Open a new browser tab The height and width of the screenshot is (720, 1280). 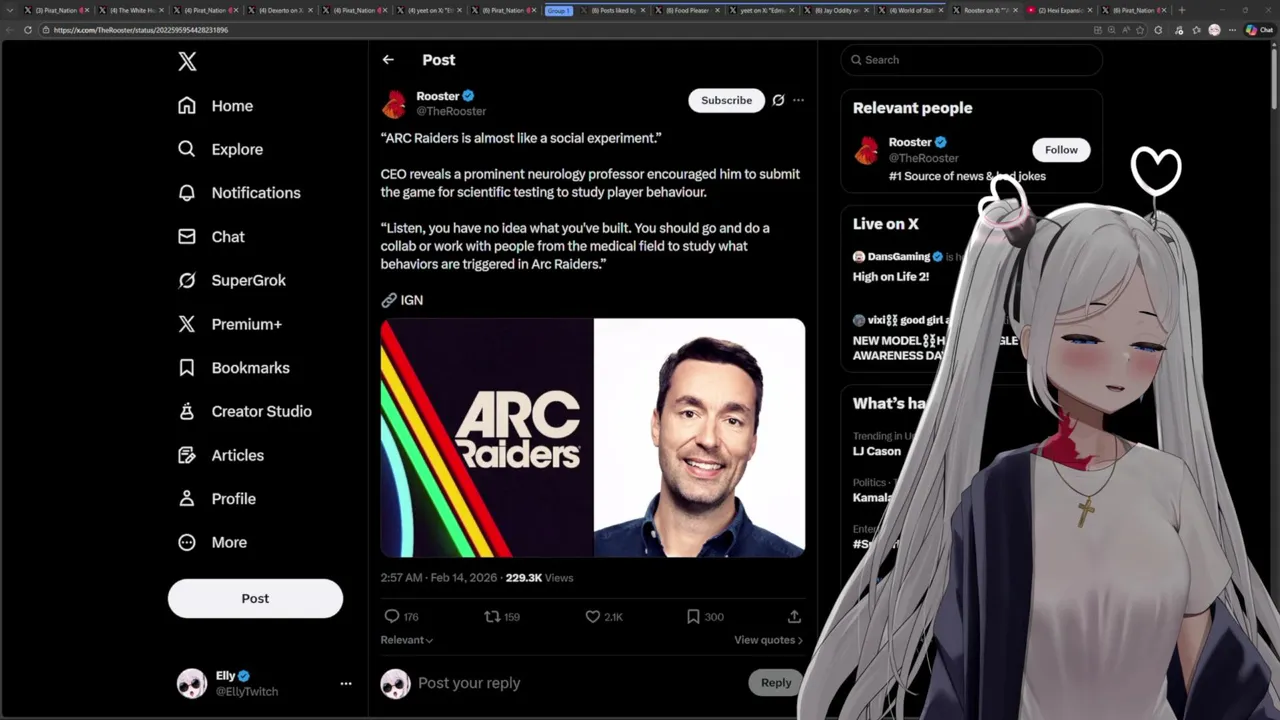(1182, 10)
